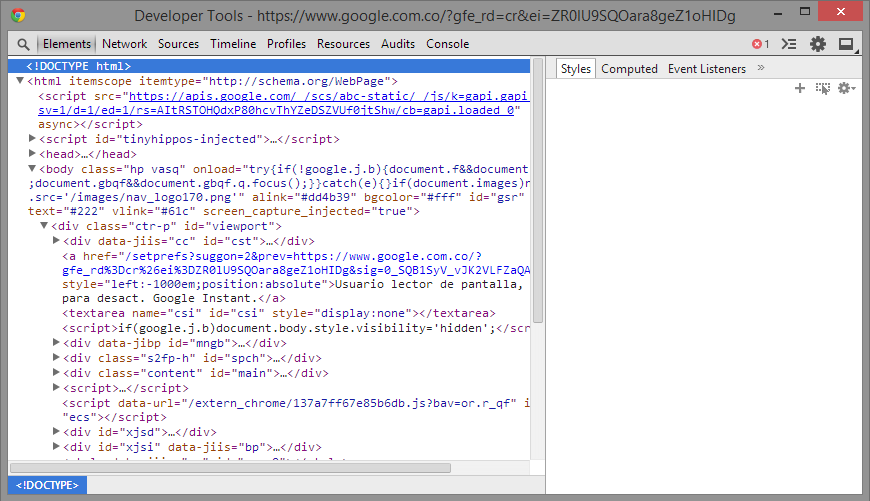Click the DOCTYPE breadcrumb at bottom
This screenshot has height=501, width=870.
click(47, 485)
